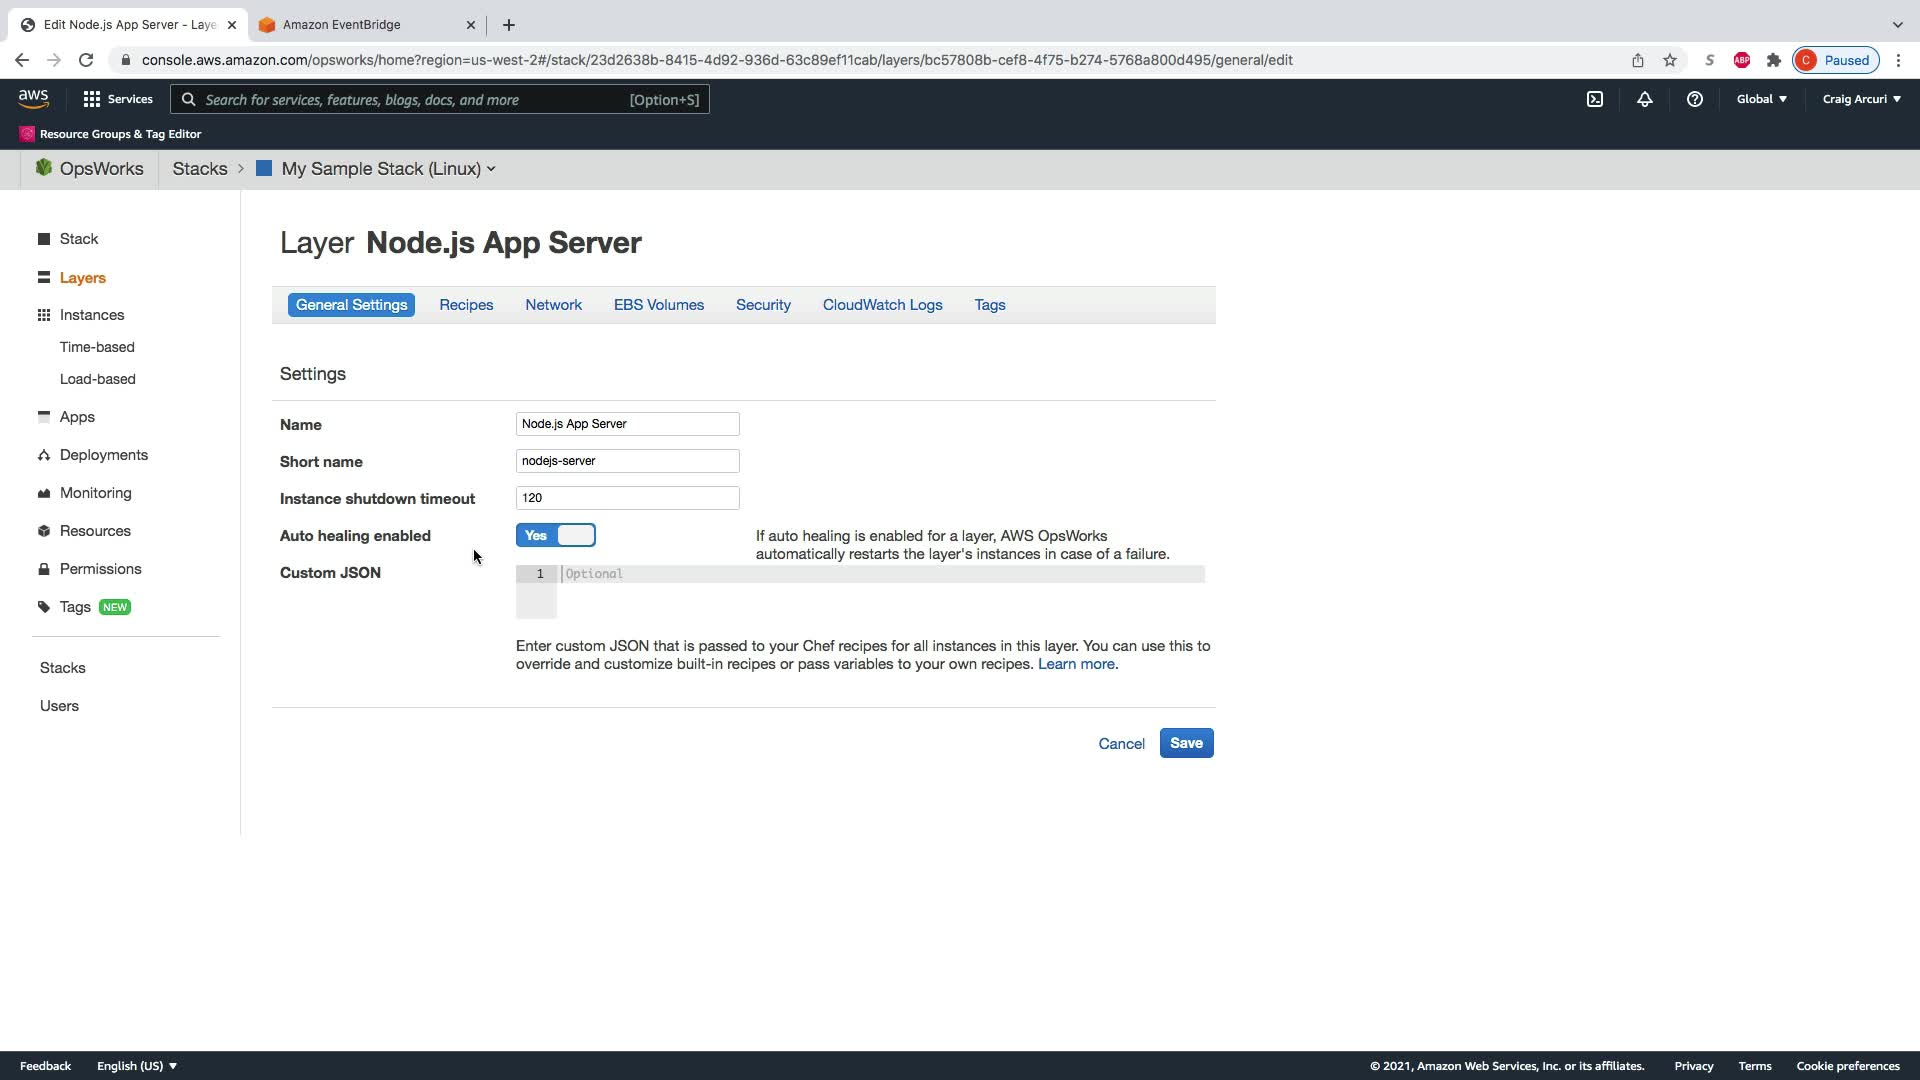Click the Save button
Screen dimensions: 1920x1080
click(x=1186, y=743)
